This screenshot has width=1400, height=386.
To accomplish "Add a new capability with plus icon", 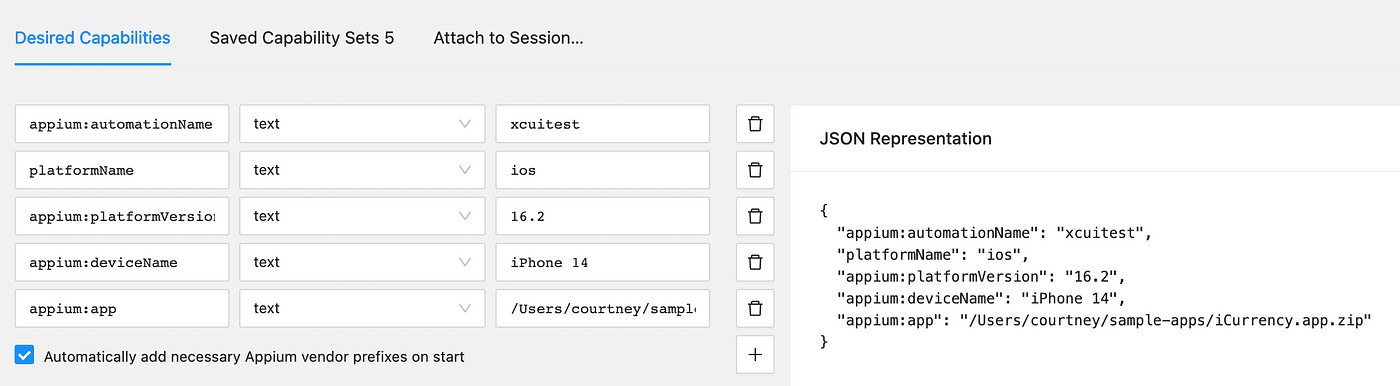I will tap(755, 354).
